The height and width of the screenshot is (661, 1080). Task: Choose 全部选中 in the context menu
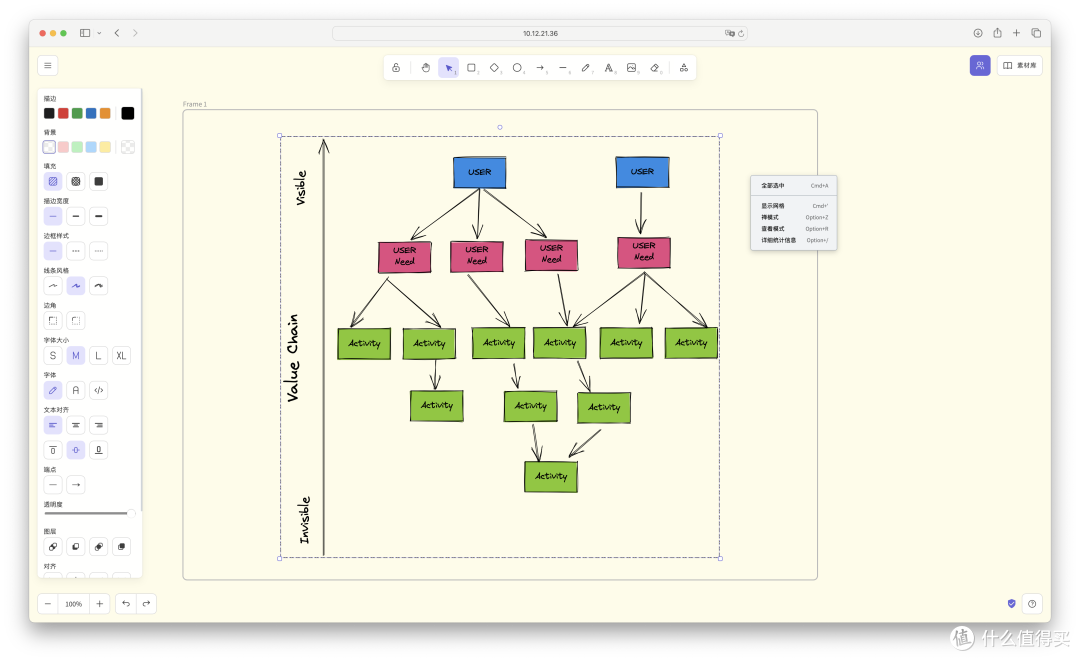[793, 185]
